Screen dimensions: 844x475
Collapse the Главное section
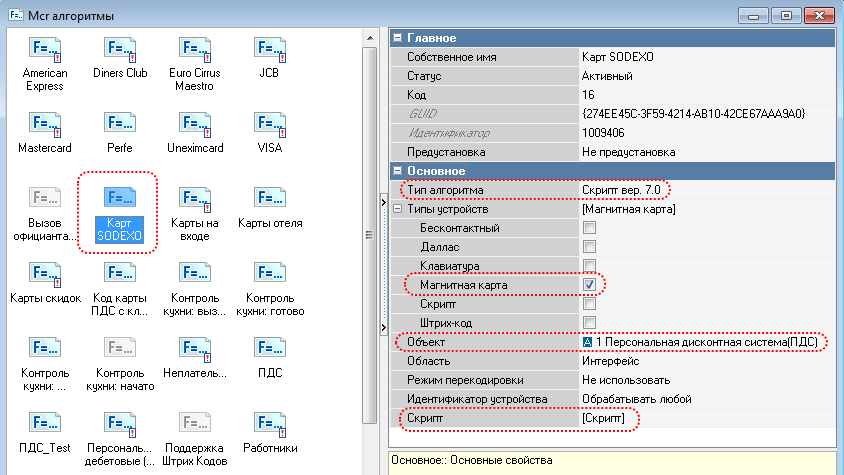pyautogui.click(x=398, y=38)
